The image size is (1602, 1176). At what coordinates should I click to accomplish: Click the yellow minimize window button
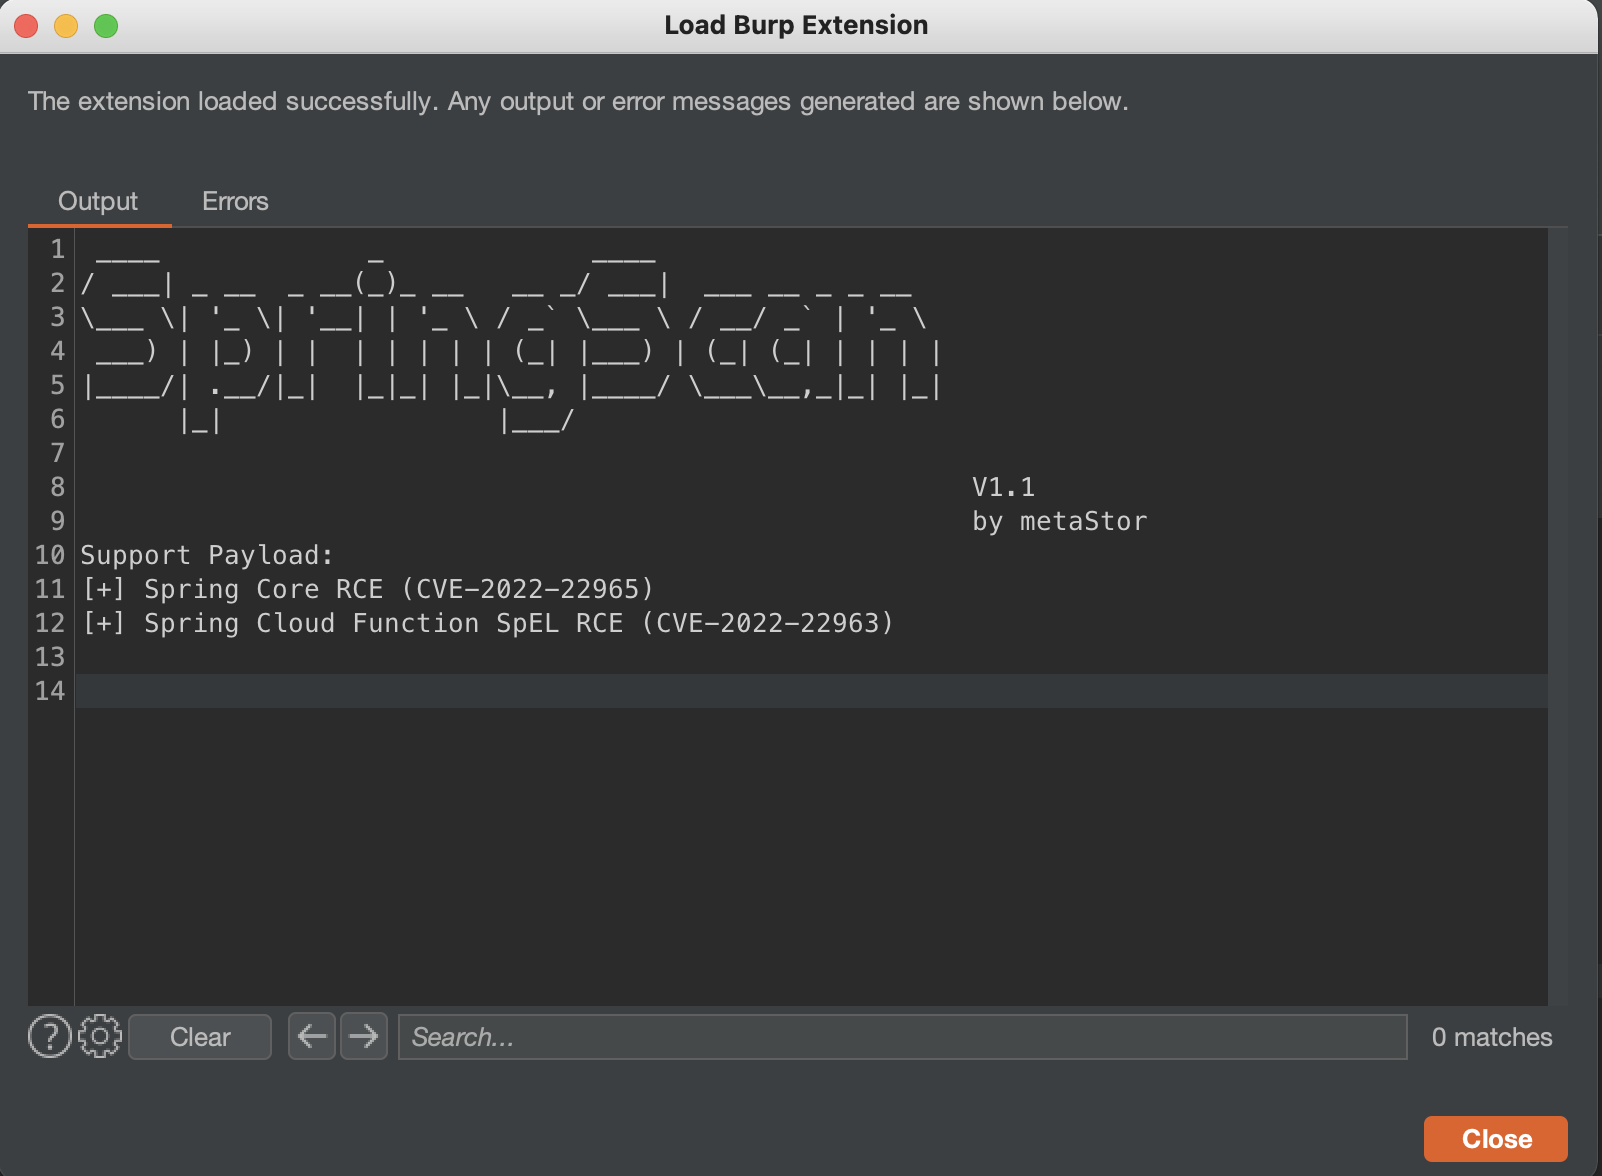(66, 26)
